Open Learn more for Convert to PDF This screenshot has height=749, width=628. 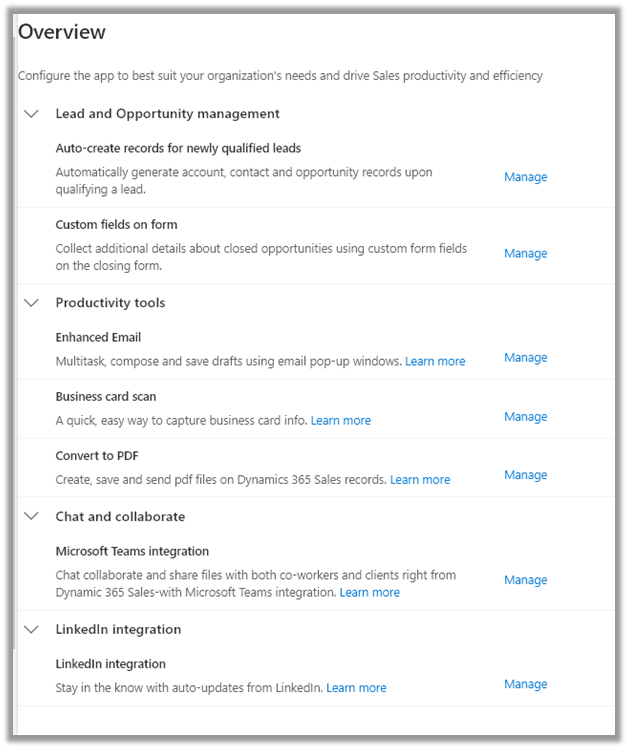(x=420, y=480)
